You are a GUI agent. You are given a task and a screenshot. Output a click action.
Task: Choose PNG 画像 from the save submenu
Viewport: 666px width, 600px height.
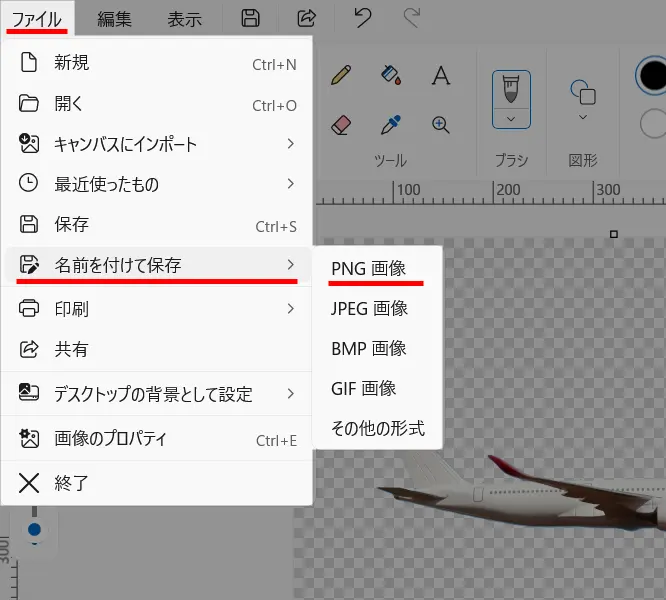coord(369,267)
